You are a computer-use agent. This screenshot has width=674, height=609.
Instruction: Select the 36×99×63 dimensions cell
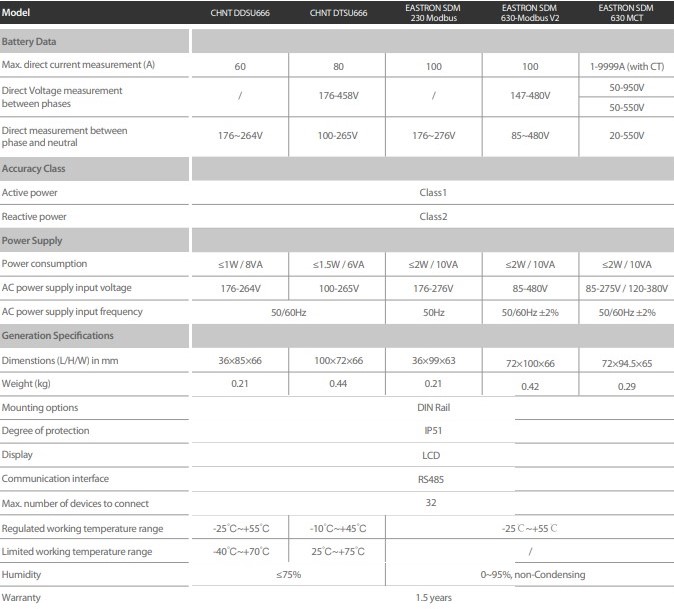coord(433,361)
